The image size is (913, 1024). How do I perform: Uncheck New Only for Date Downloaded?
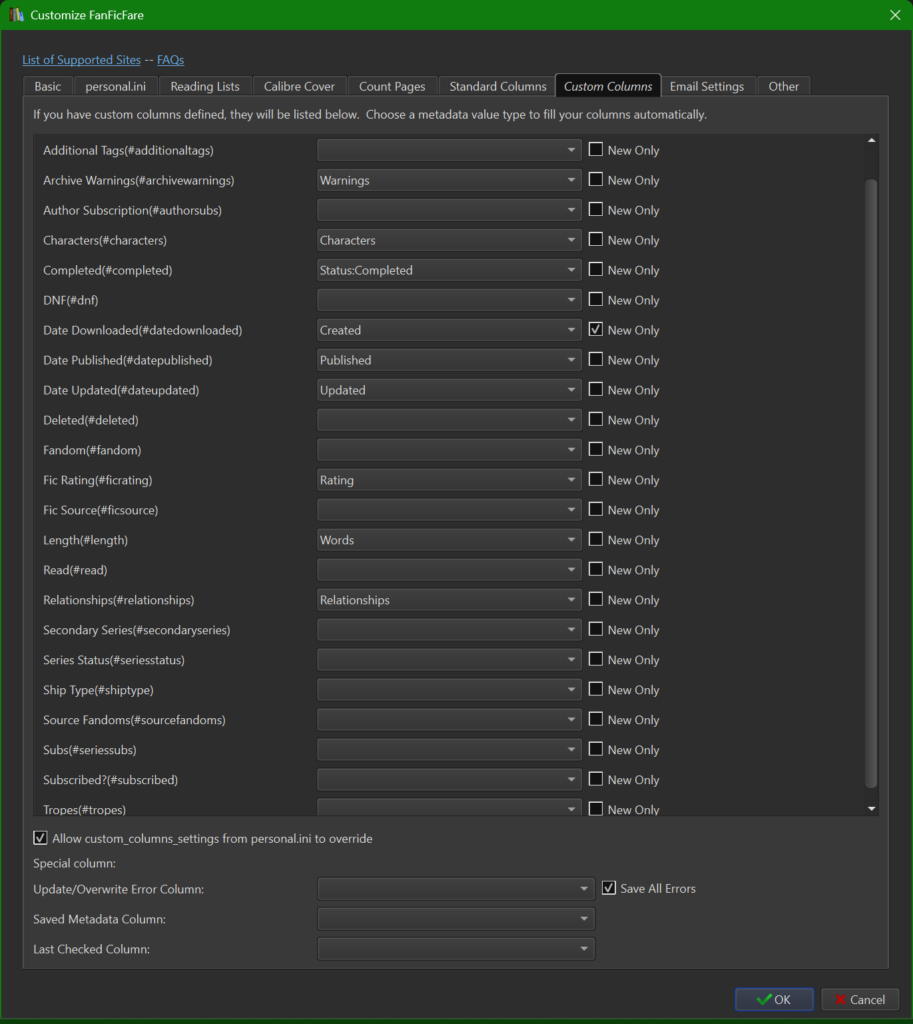point(597,330)
